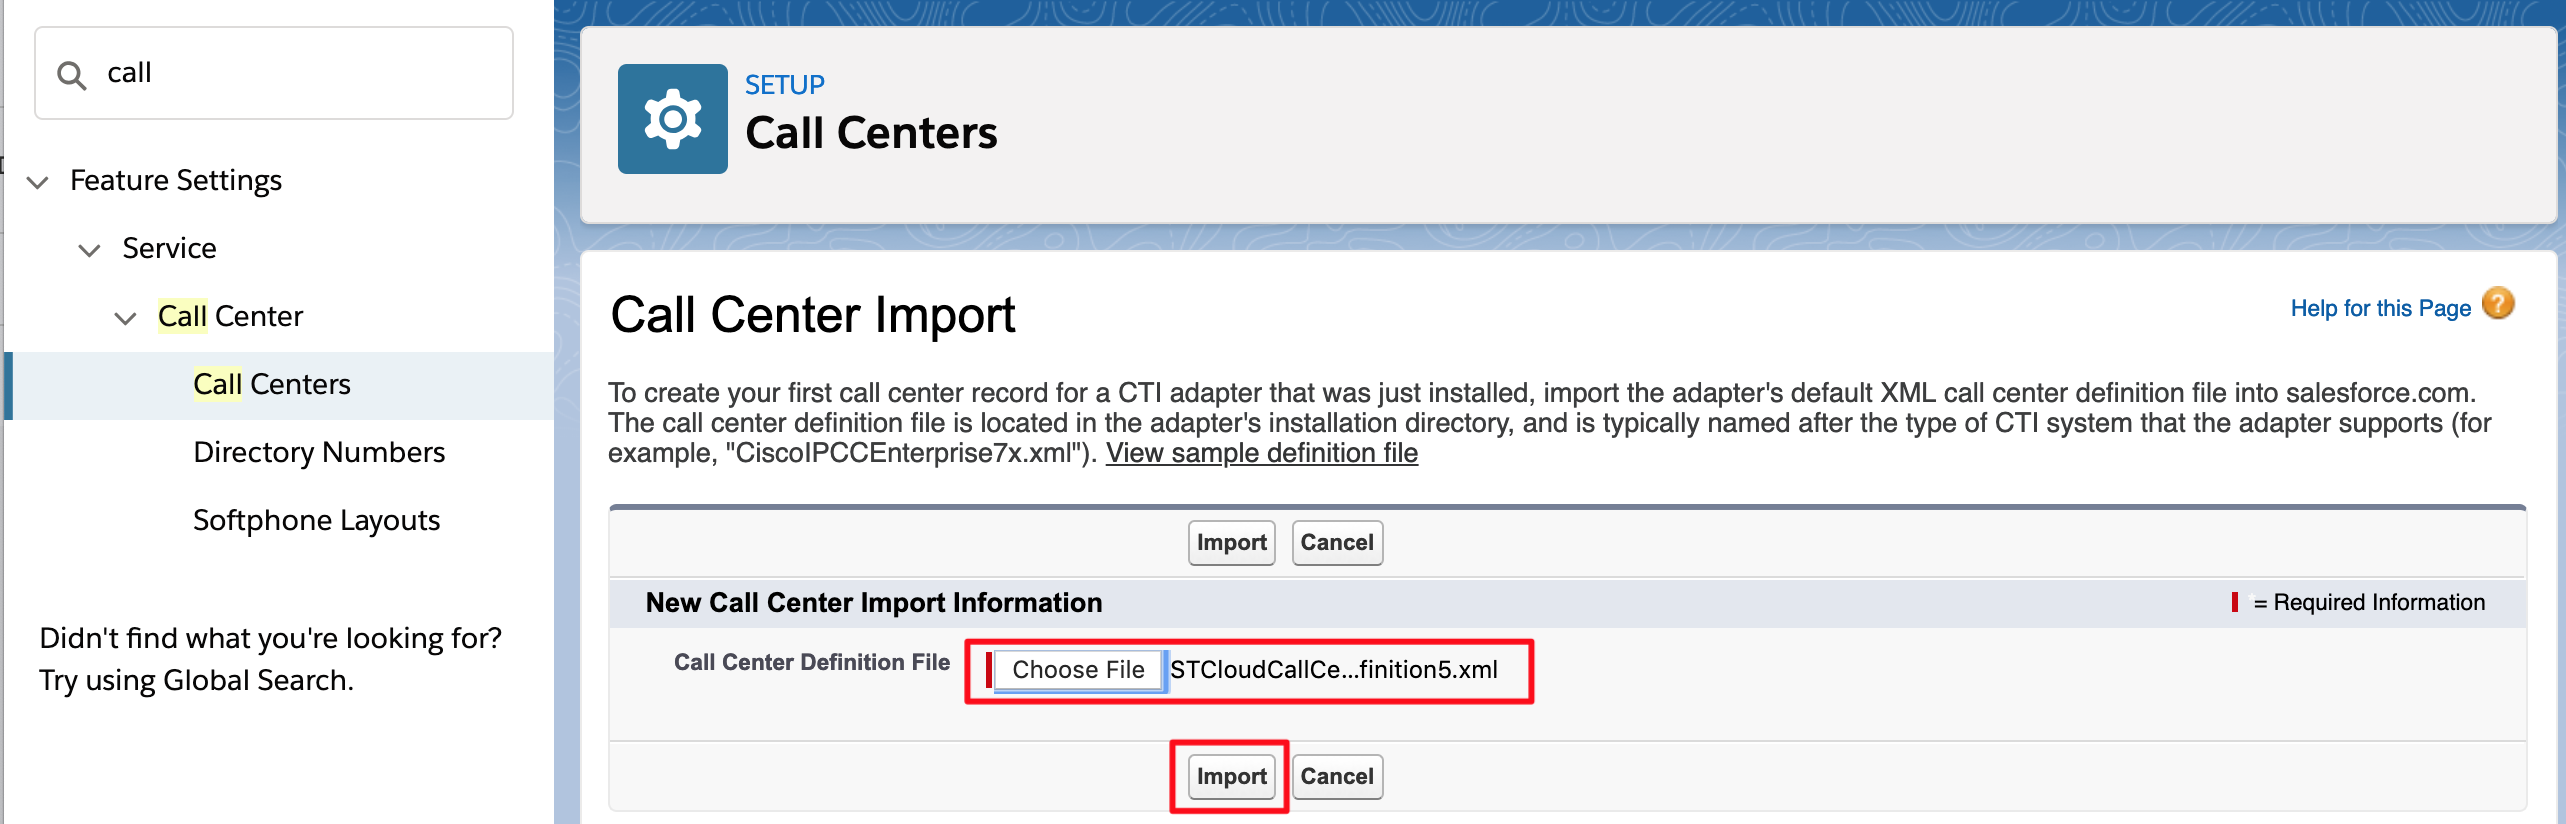Open Softphone Layouts page
The image size is (2566, 824).
[316, 521]
